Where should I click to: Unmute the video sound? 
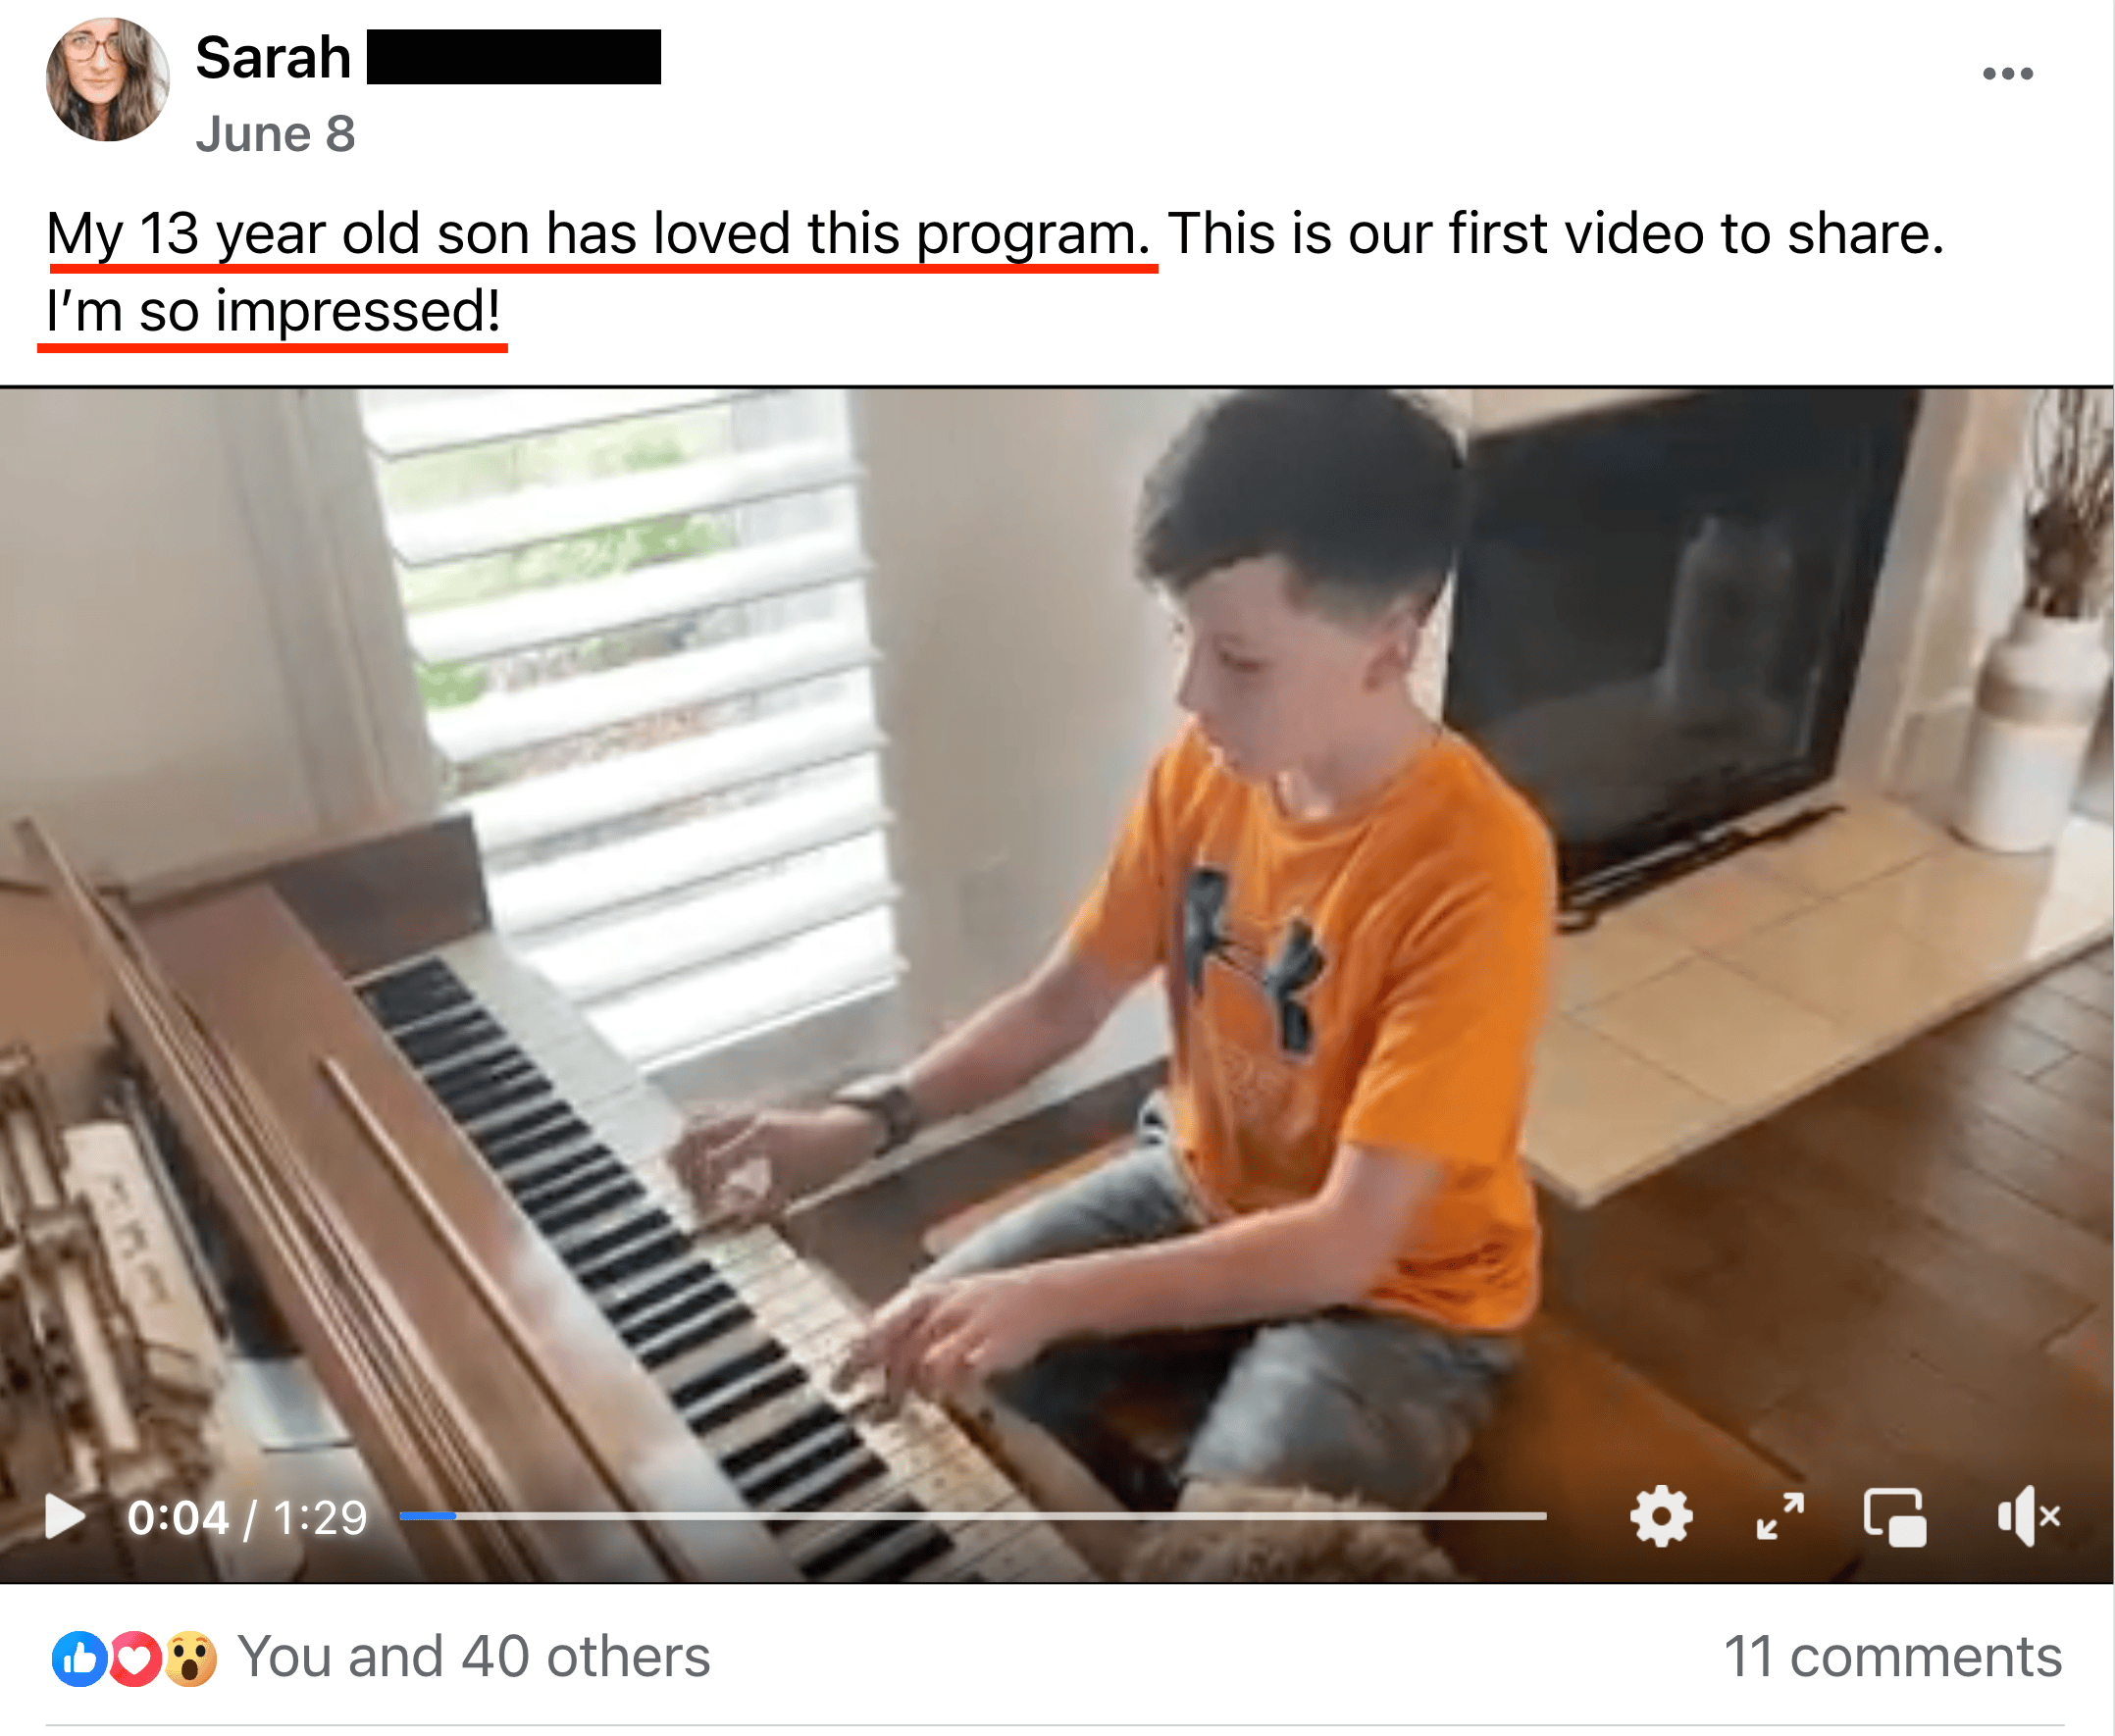(2028, 1517)
